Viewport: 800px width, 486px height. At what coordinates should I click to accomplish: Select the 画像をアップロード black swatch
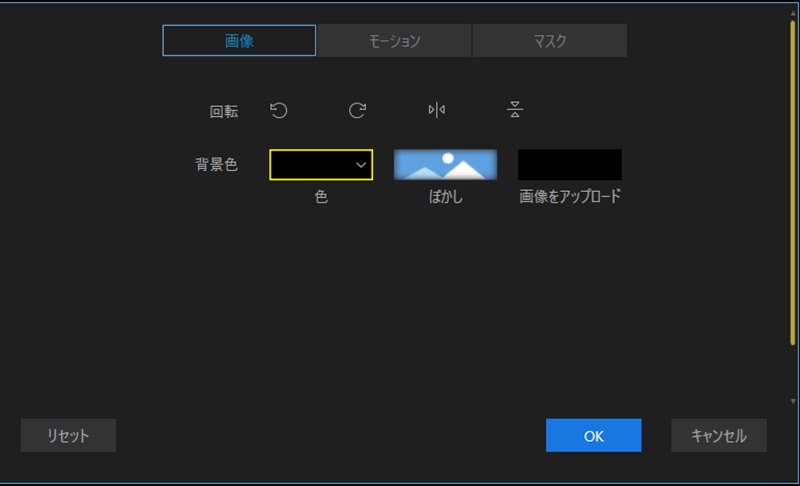click(569, 165)
